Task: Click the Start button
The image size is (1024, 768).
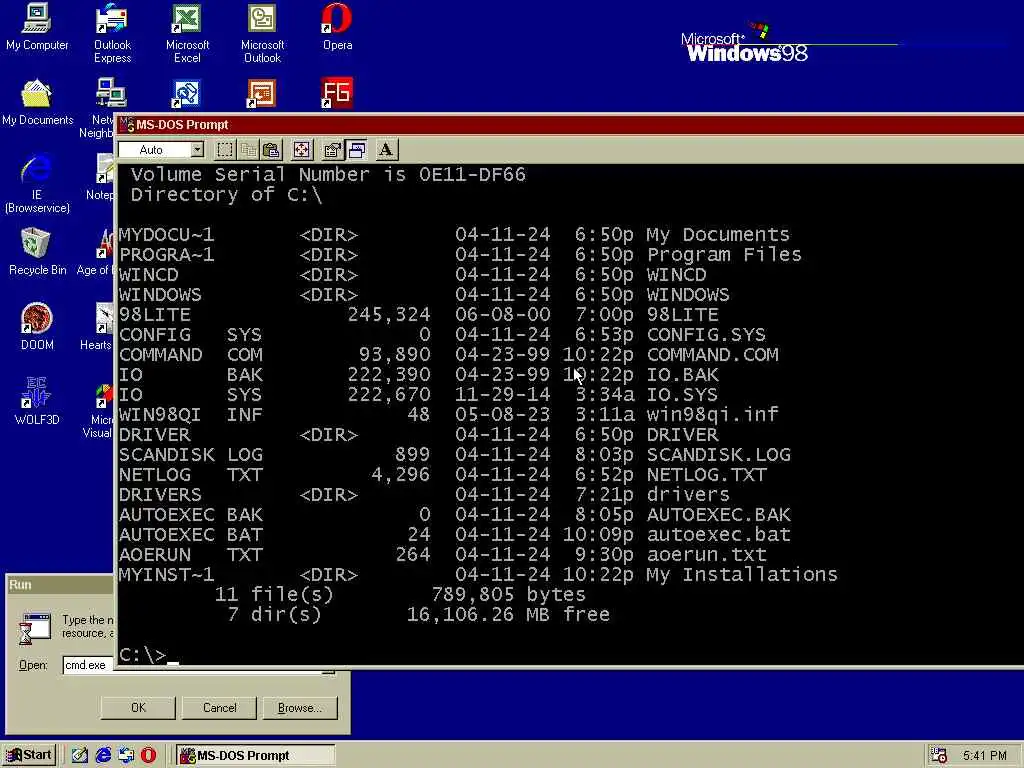Action: [29, 755]
